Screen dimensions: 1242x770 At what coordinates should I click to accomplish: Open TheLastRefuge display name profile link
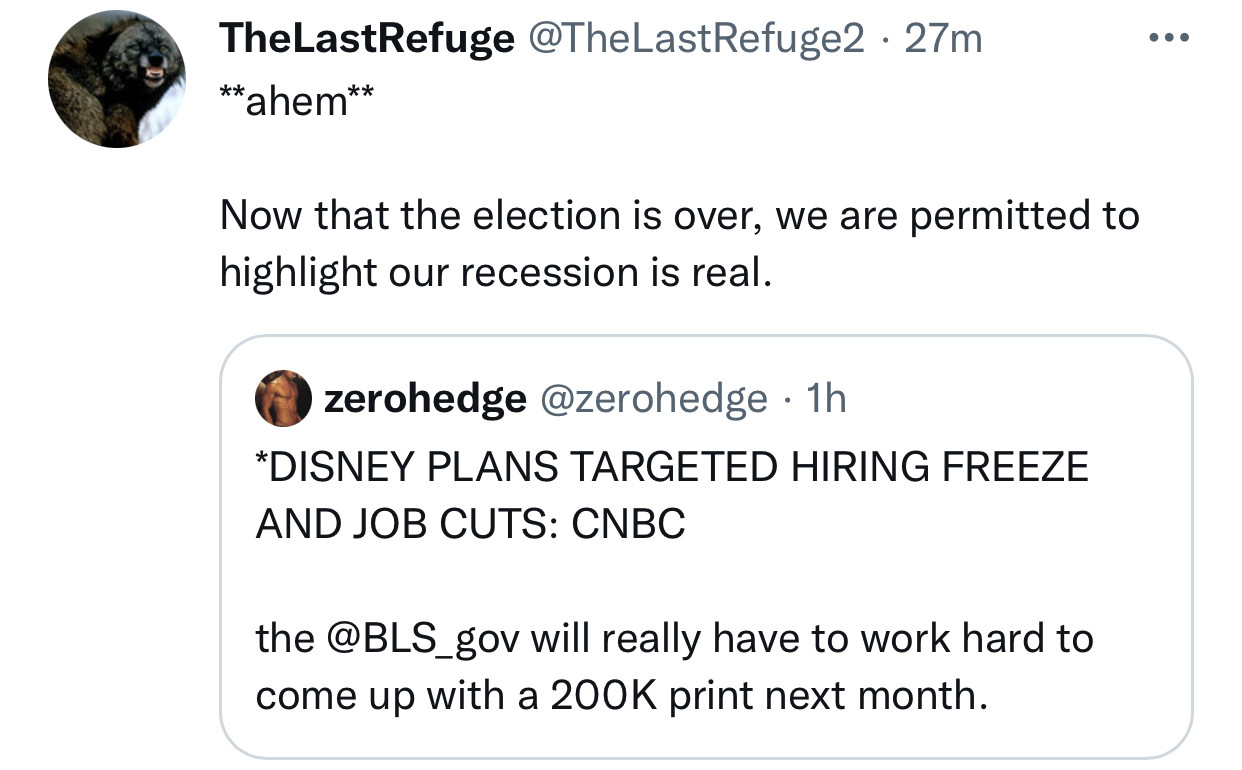(366, 39)
